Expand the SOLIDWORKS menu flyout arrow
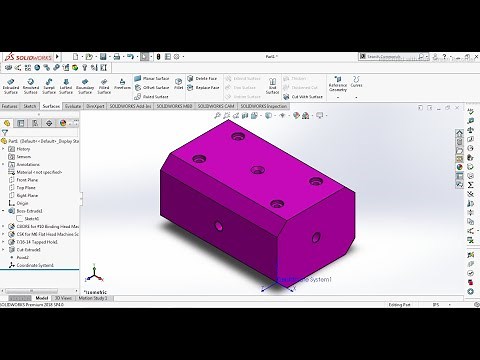 57,57
